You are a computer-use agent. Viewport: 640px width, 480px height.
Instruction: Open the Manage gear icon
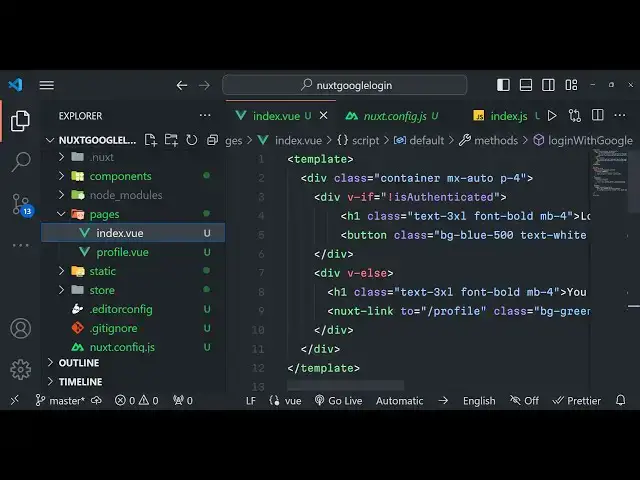[x=20, y=369]
